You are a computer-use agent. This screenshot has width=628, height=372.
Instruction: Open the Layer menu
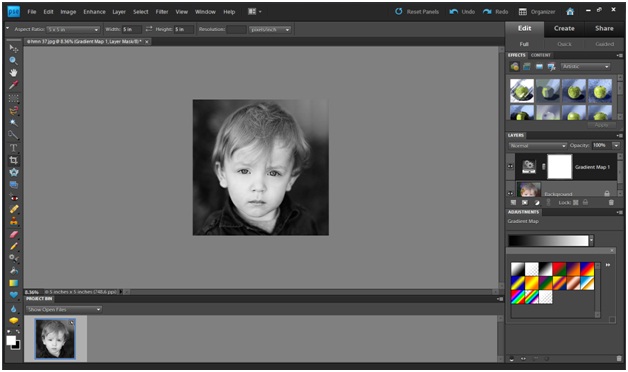click(119, 12)
